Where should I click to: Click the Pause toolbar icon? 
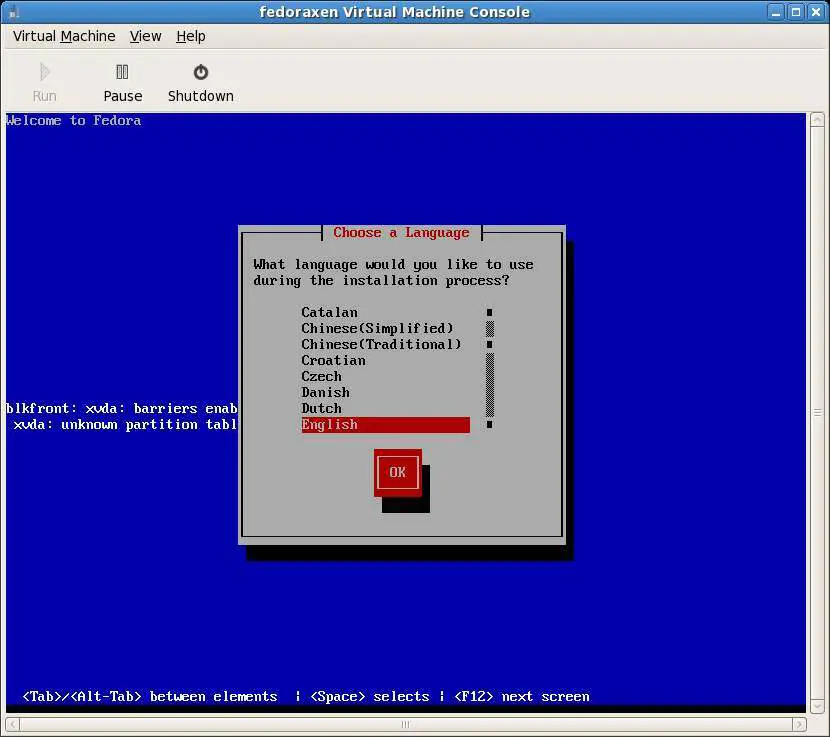point(122,72)
